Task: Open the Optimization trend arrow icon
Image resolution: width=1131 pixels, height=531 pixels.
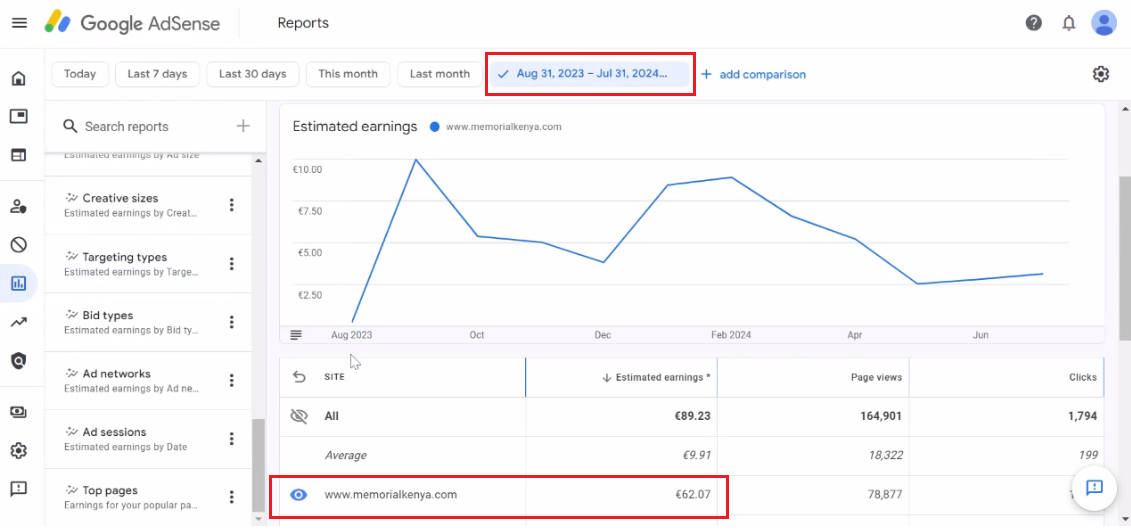Action: [x=19, y=322]
